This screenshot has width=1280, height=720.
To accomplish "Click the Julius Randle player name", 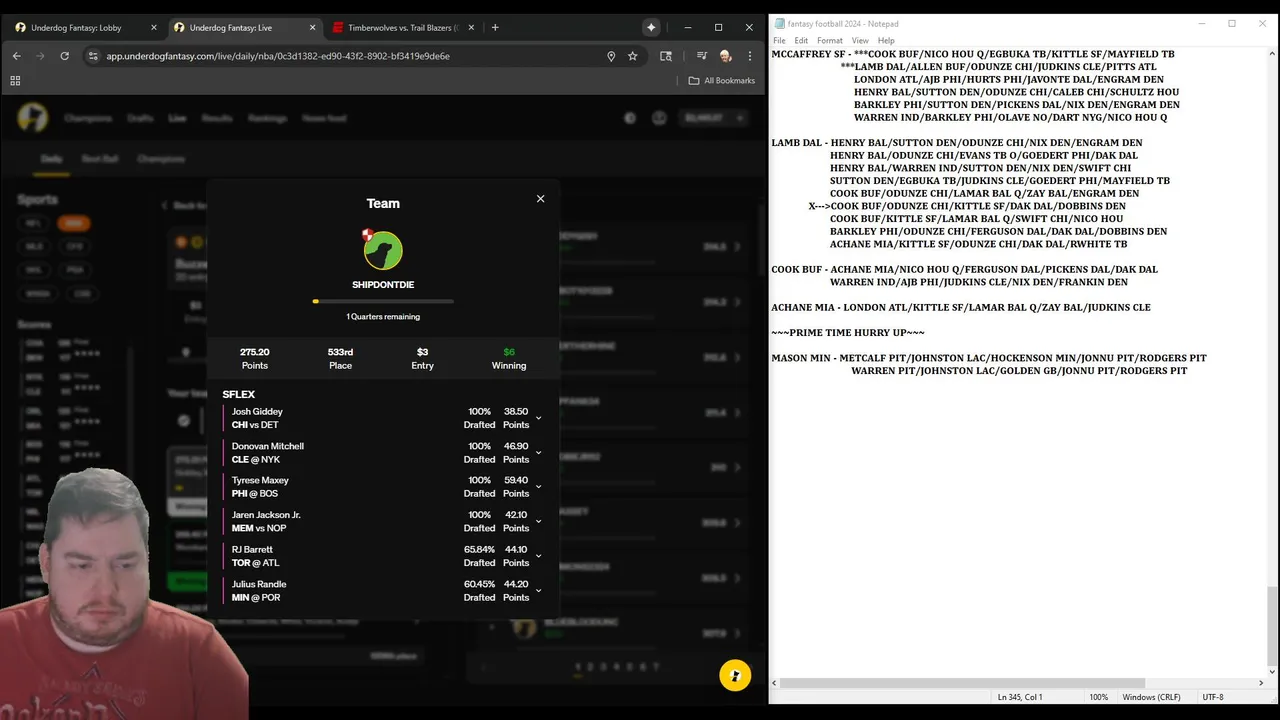I will point(259,584).
